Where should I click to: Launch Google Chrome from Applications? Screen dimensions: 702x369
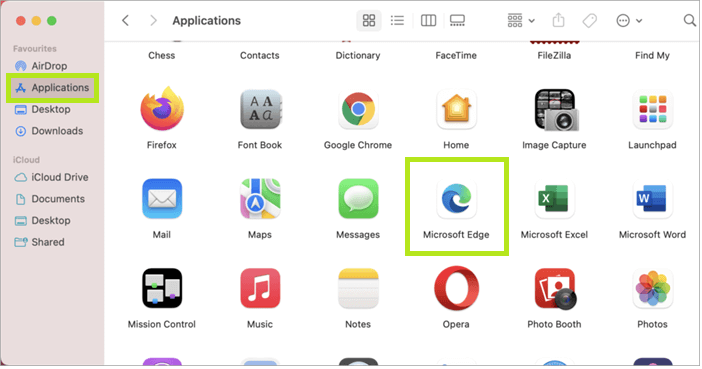[x=358, y=109]
